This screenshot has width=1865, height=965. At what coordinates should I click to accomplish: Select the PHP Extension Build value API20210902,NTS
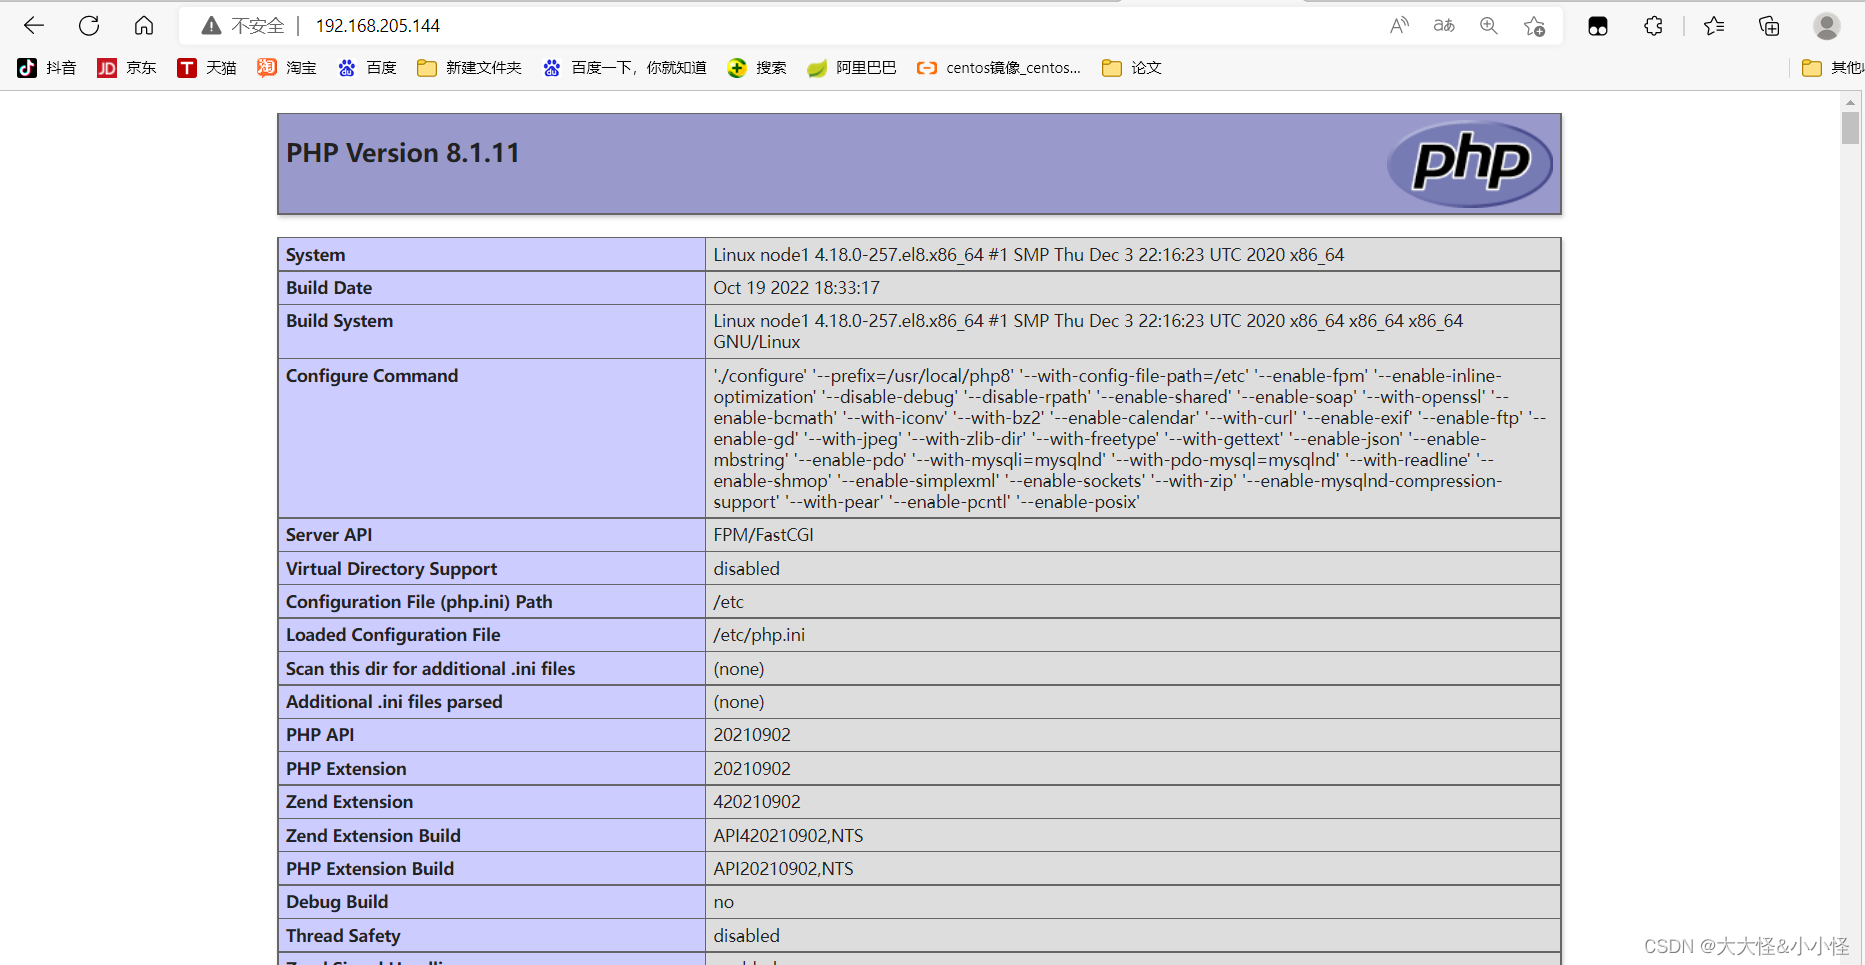[783, 869]
